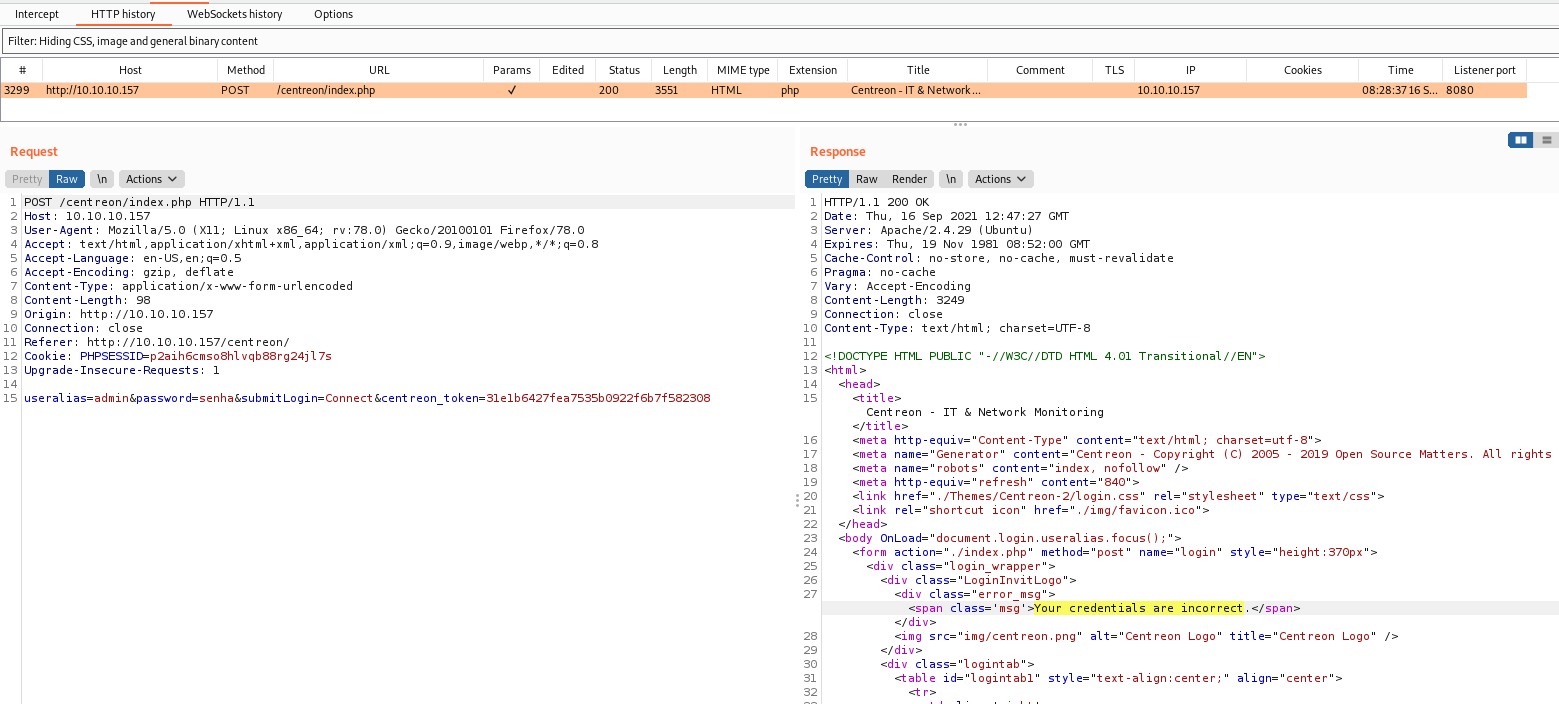Open the Response Actions dropdown
1559x704 pixels.
(x=1000, y=179)
